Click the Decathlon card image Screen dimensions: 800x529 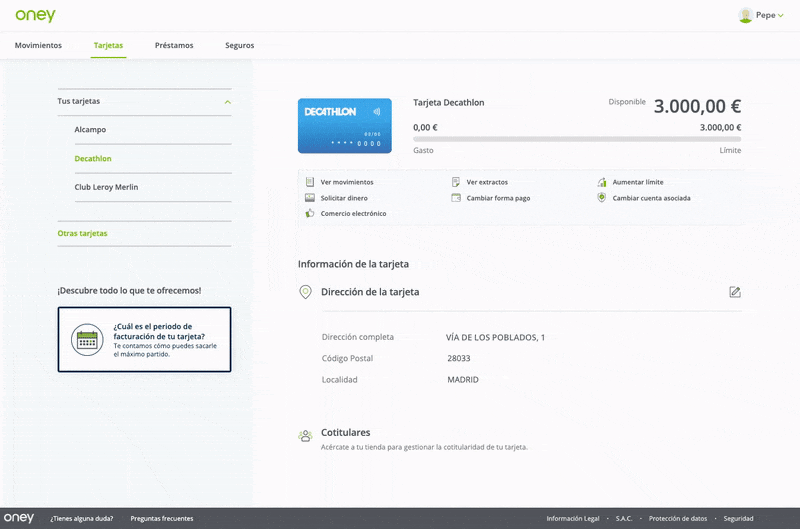click(x=345, y=126)
